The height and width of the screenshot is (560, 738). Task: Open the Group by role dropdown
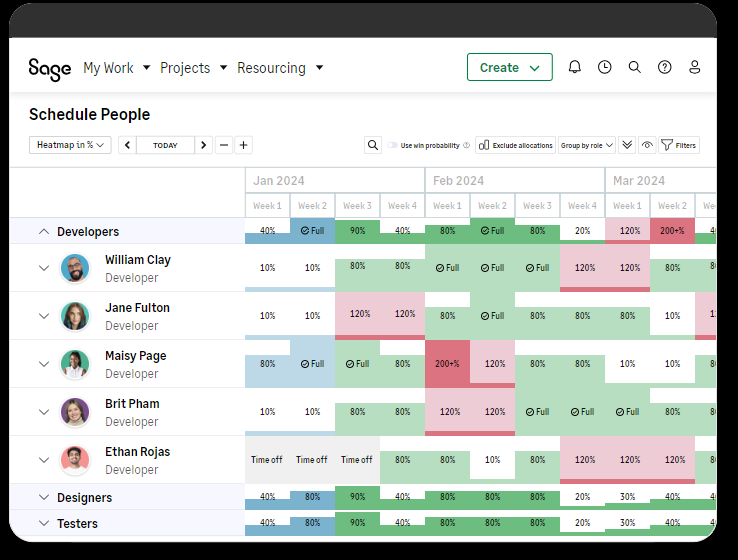586,145
